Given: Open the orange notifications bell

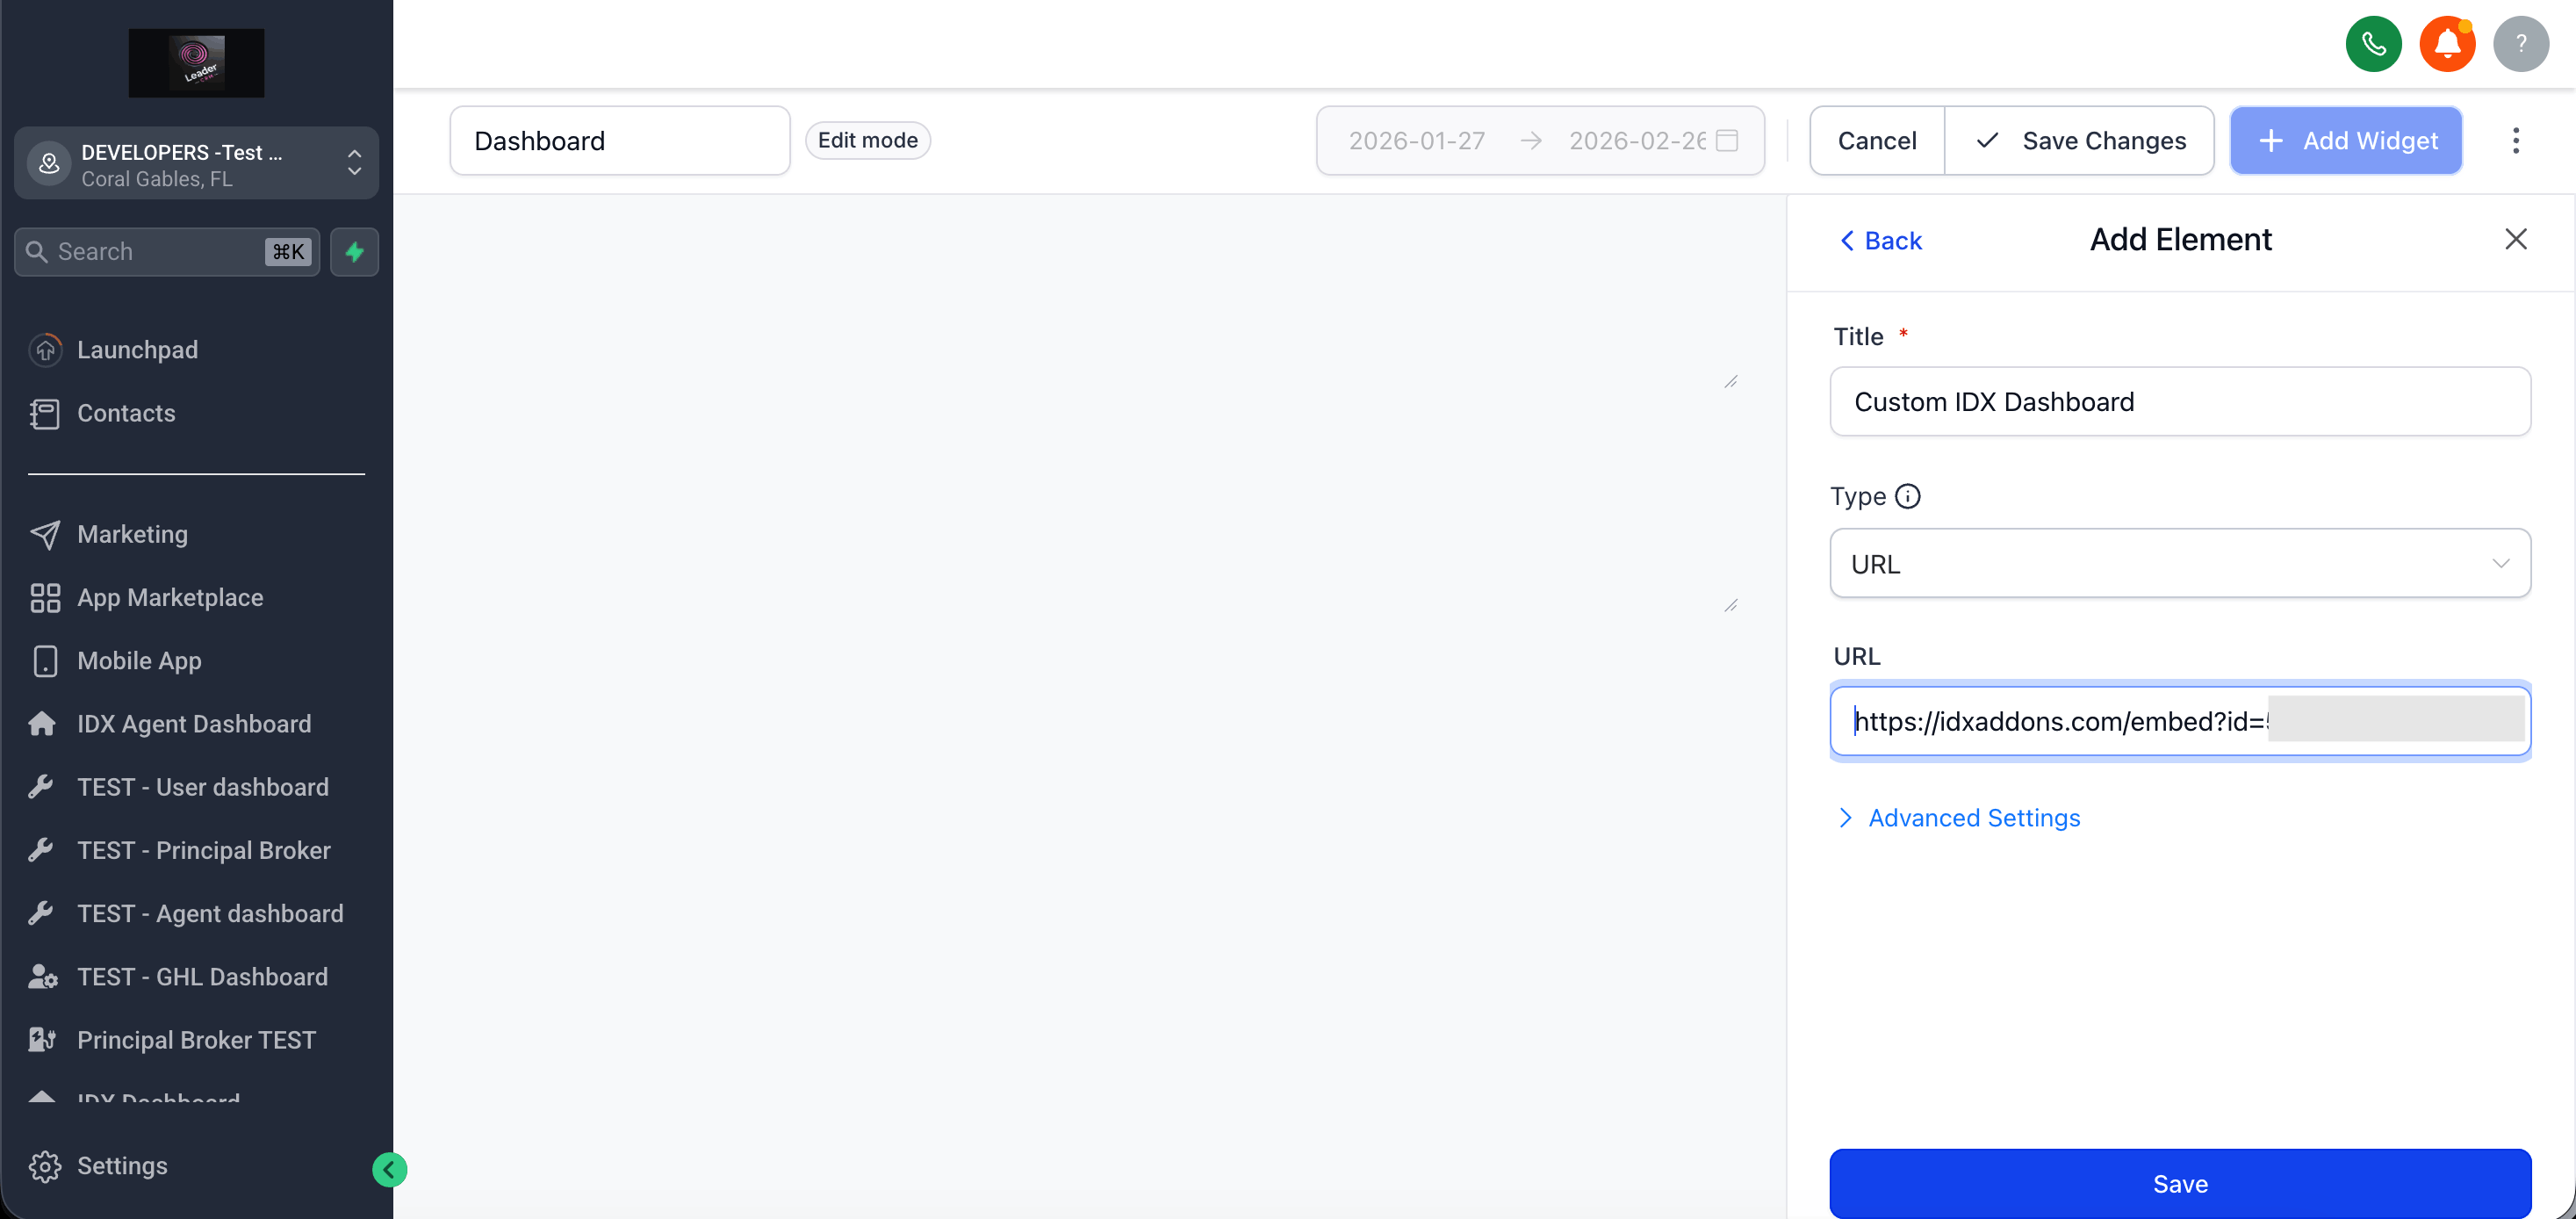Looking at the screenshot, I should pyautogui.click(x=2446, y=43).
